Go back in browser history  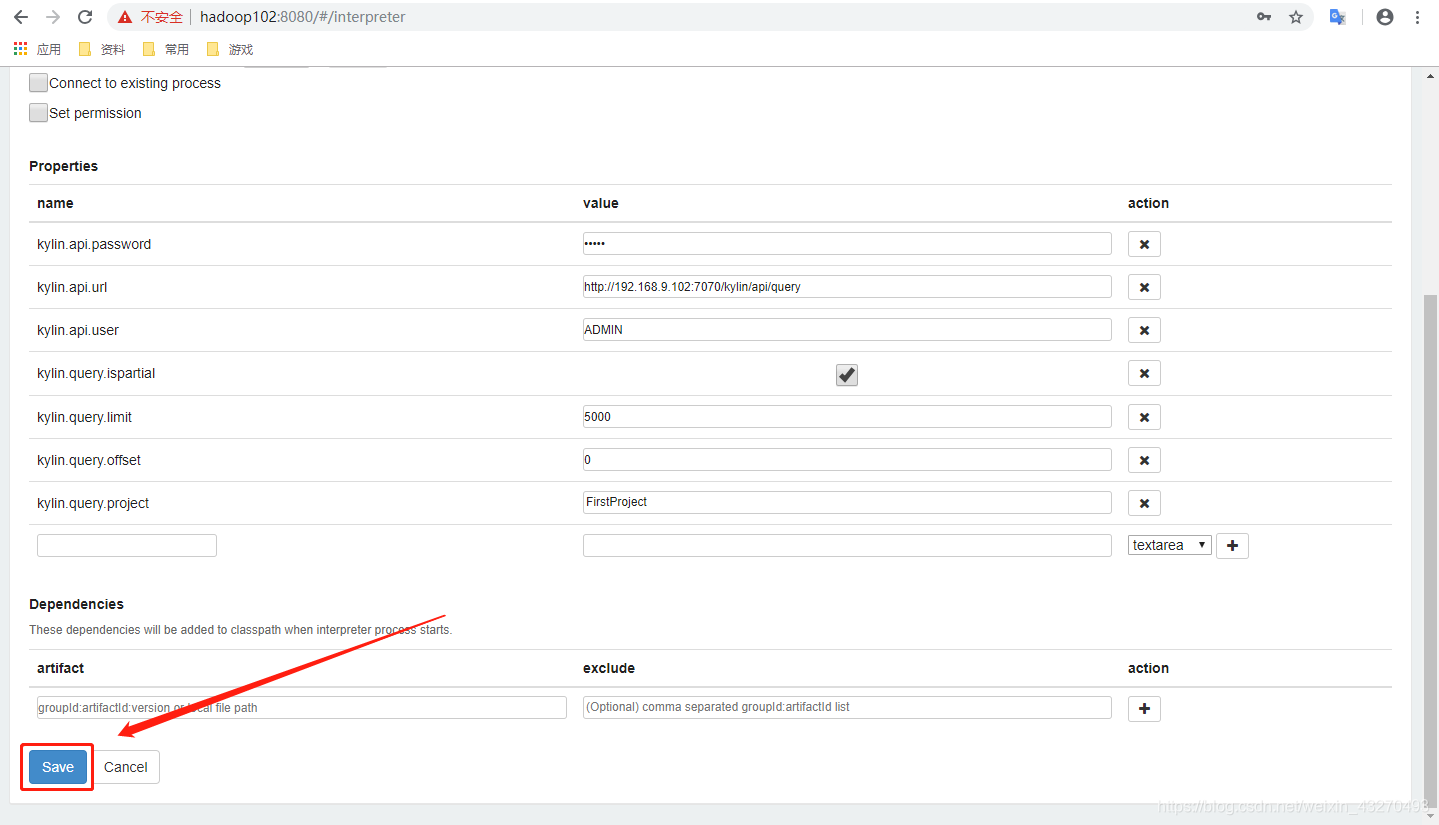21,17
